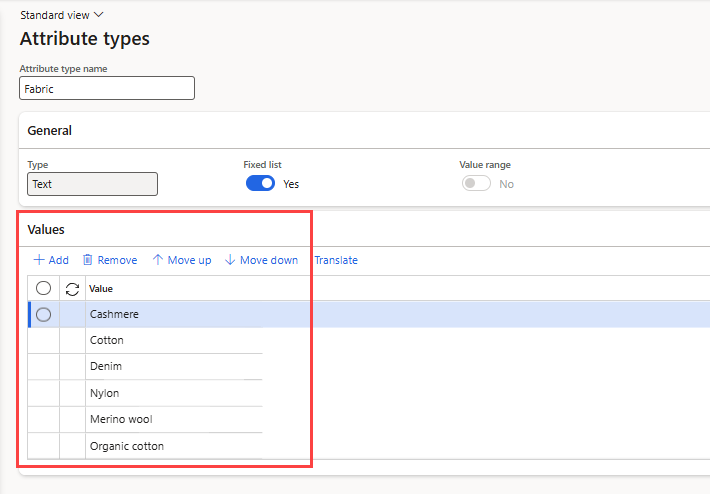
Task: Select the Merino wool value row
Action: point(121,419)
